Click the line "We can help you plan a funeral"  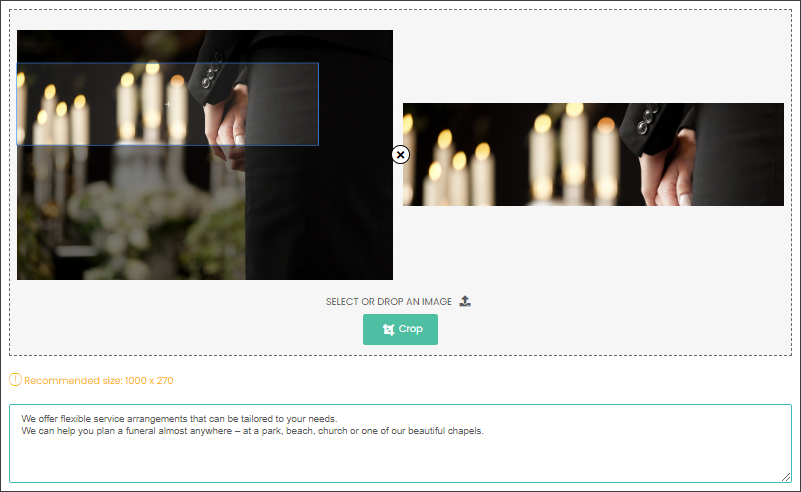[x=252, y=431]
